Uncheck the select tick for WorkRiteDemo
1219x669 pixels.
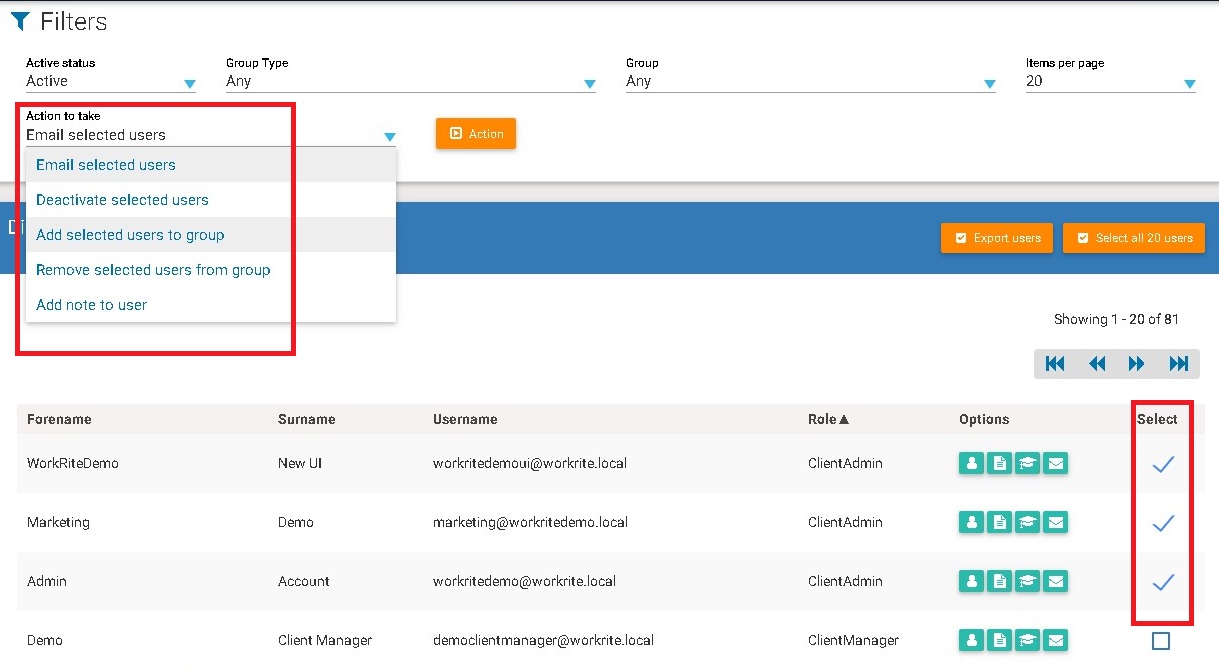[1162, 464]
